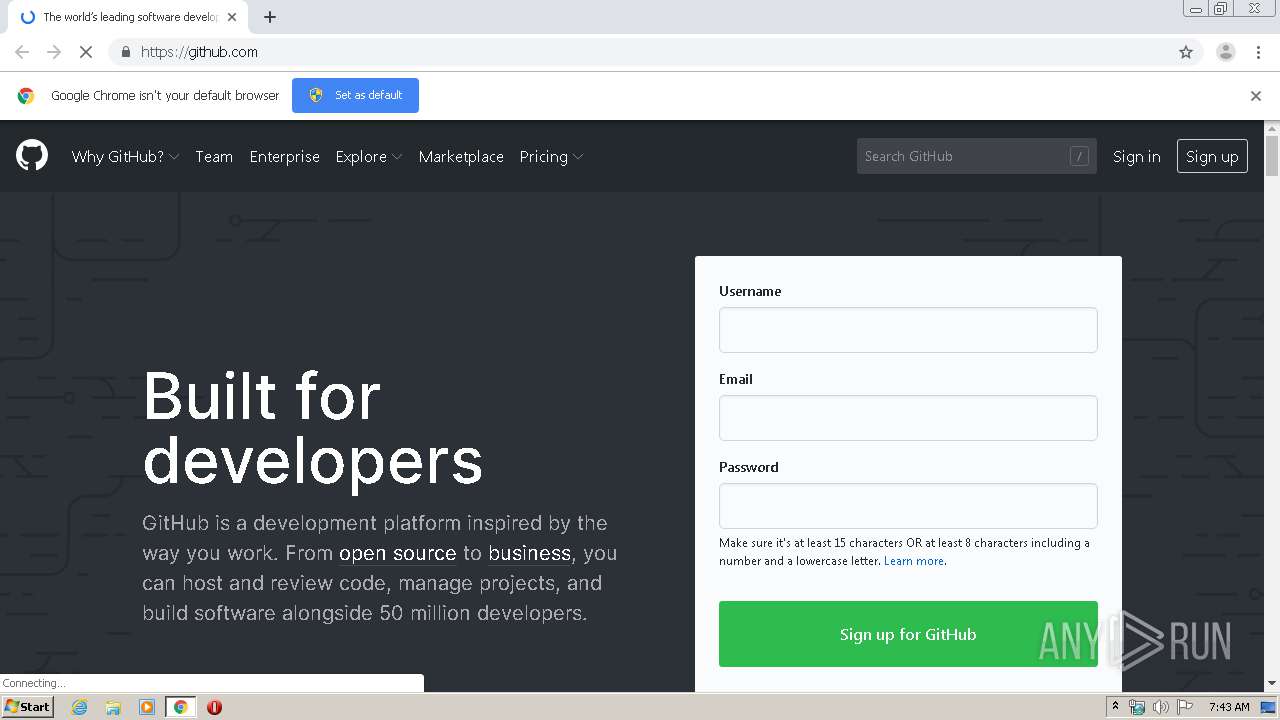
Task: Check the taskbar clock showing 7:43 AM
Action: pos(1229,707)
